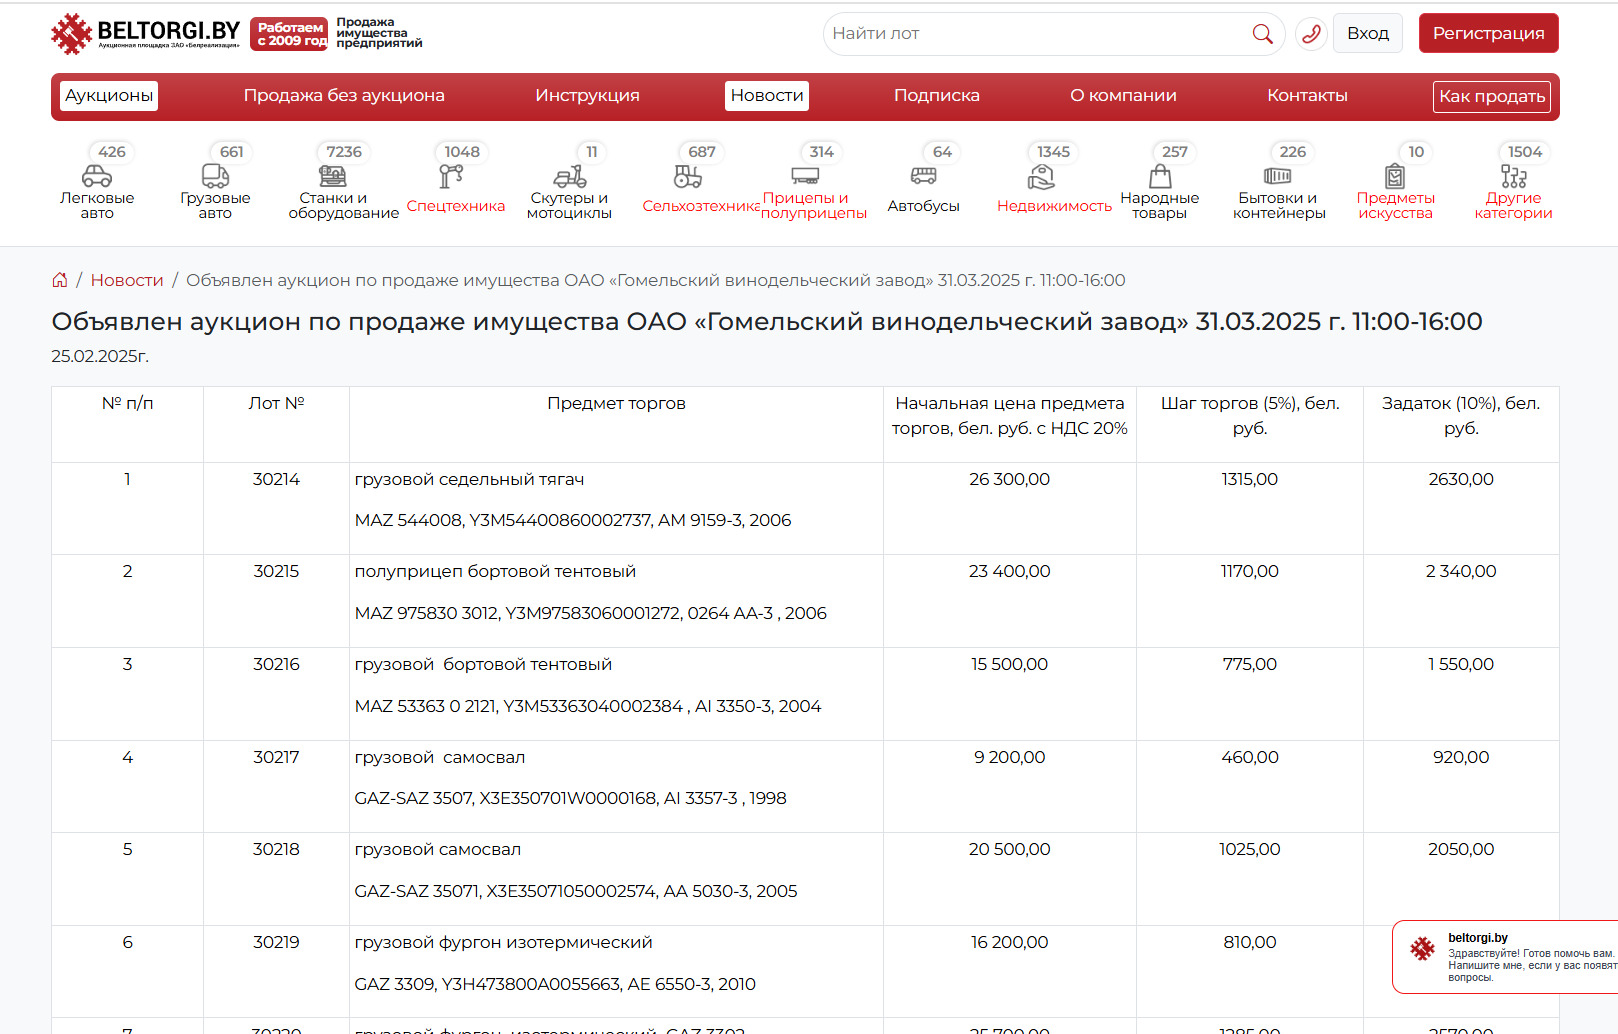Open the Недвижимость category icon
Image resolution: width=1618 pixels, height=1034 pixels.
point(1041,176)
